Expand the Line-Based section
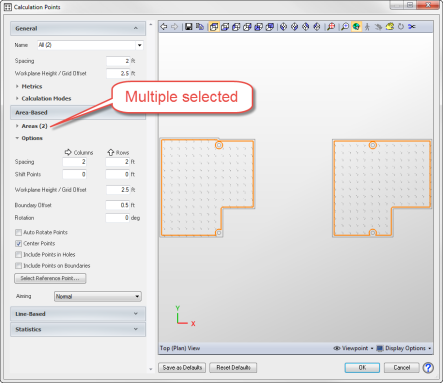 tap(78, 314)
